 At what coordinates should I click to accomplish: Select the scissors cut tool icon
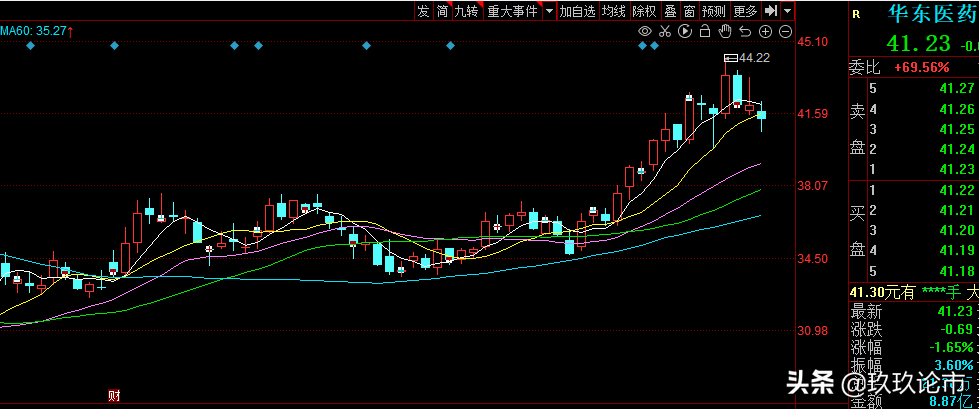click(x=665, y=31)
